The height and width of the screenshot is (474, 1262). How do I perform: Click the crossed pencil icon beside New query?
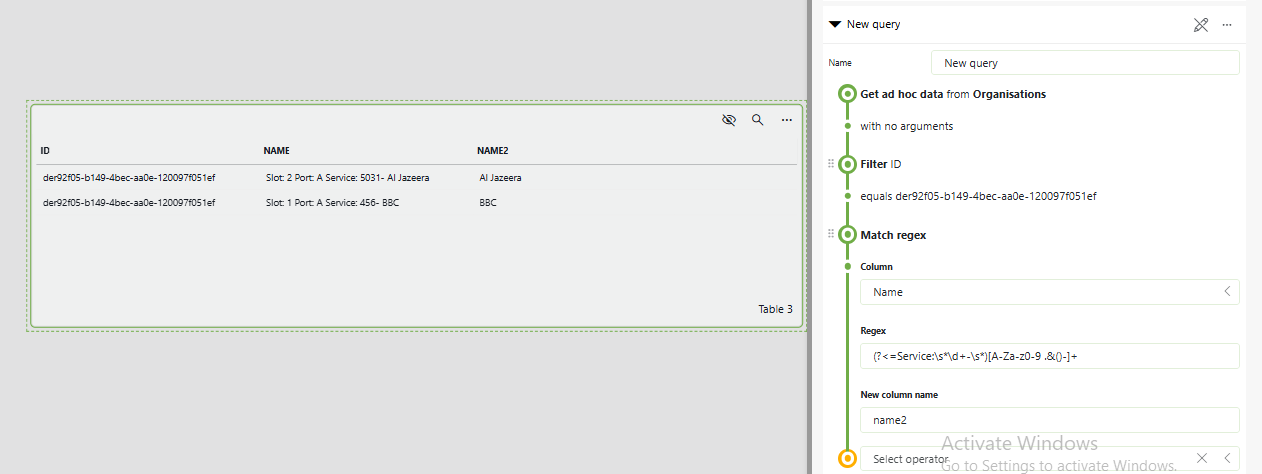(x=1201, y=25)
